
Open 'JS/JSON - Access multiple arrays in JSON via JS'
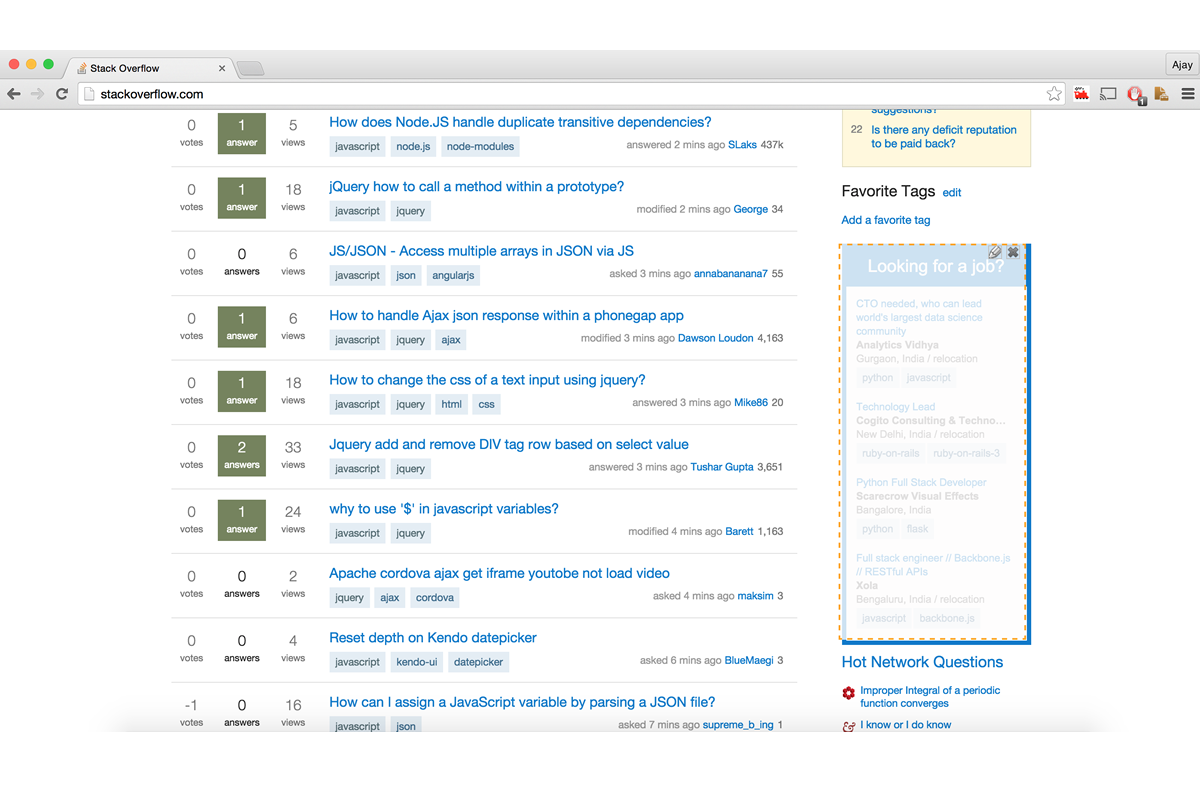pyautogui.click(x=481, y=251)
